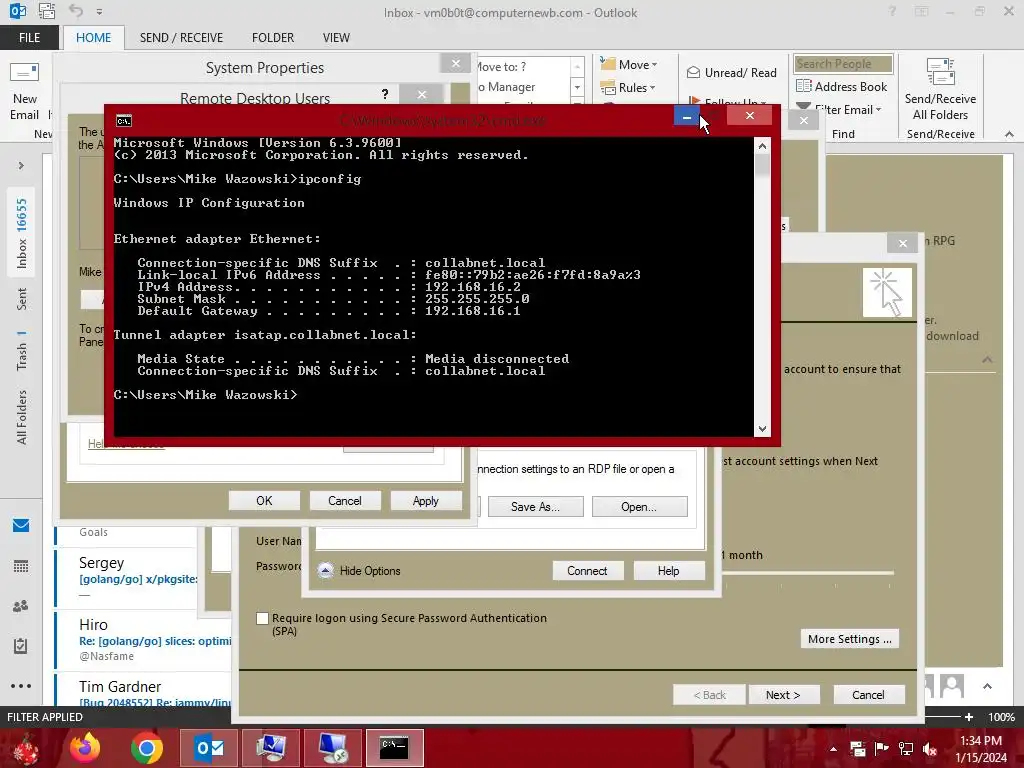Click into the Search People box
The height and width of the screenshot is (768, 1024).
[x=843, y=64]
